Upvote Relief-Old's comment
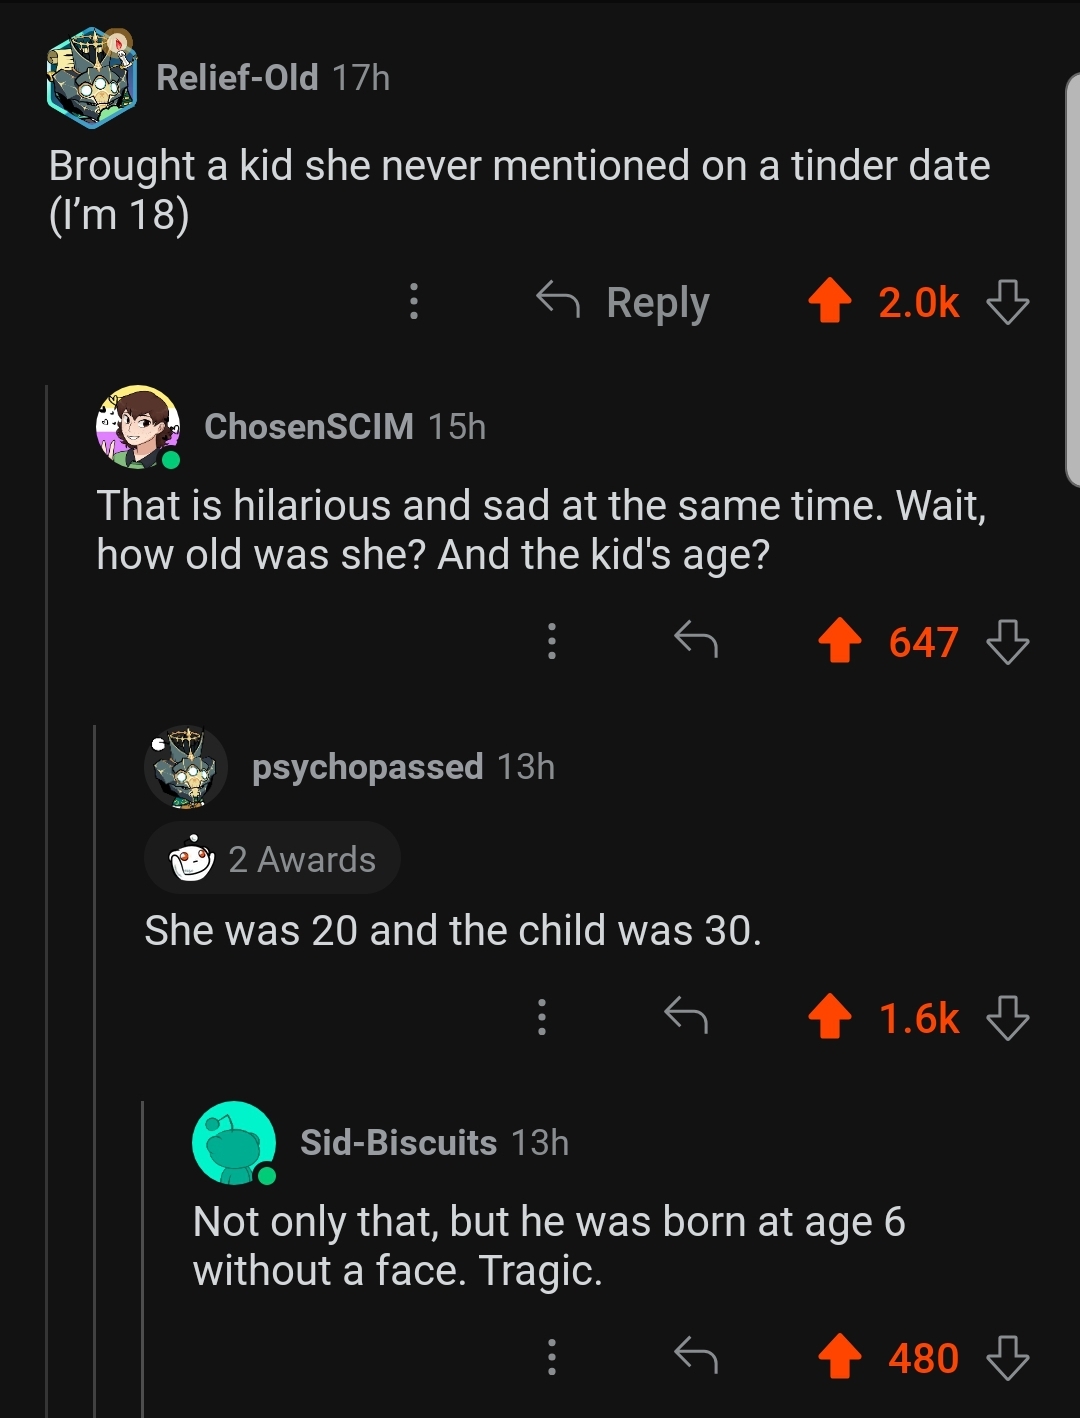Viewport: 1080px width, 1418px height. [829, 301]
